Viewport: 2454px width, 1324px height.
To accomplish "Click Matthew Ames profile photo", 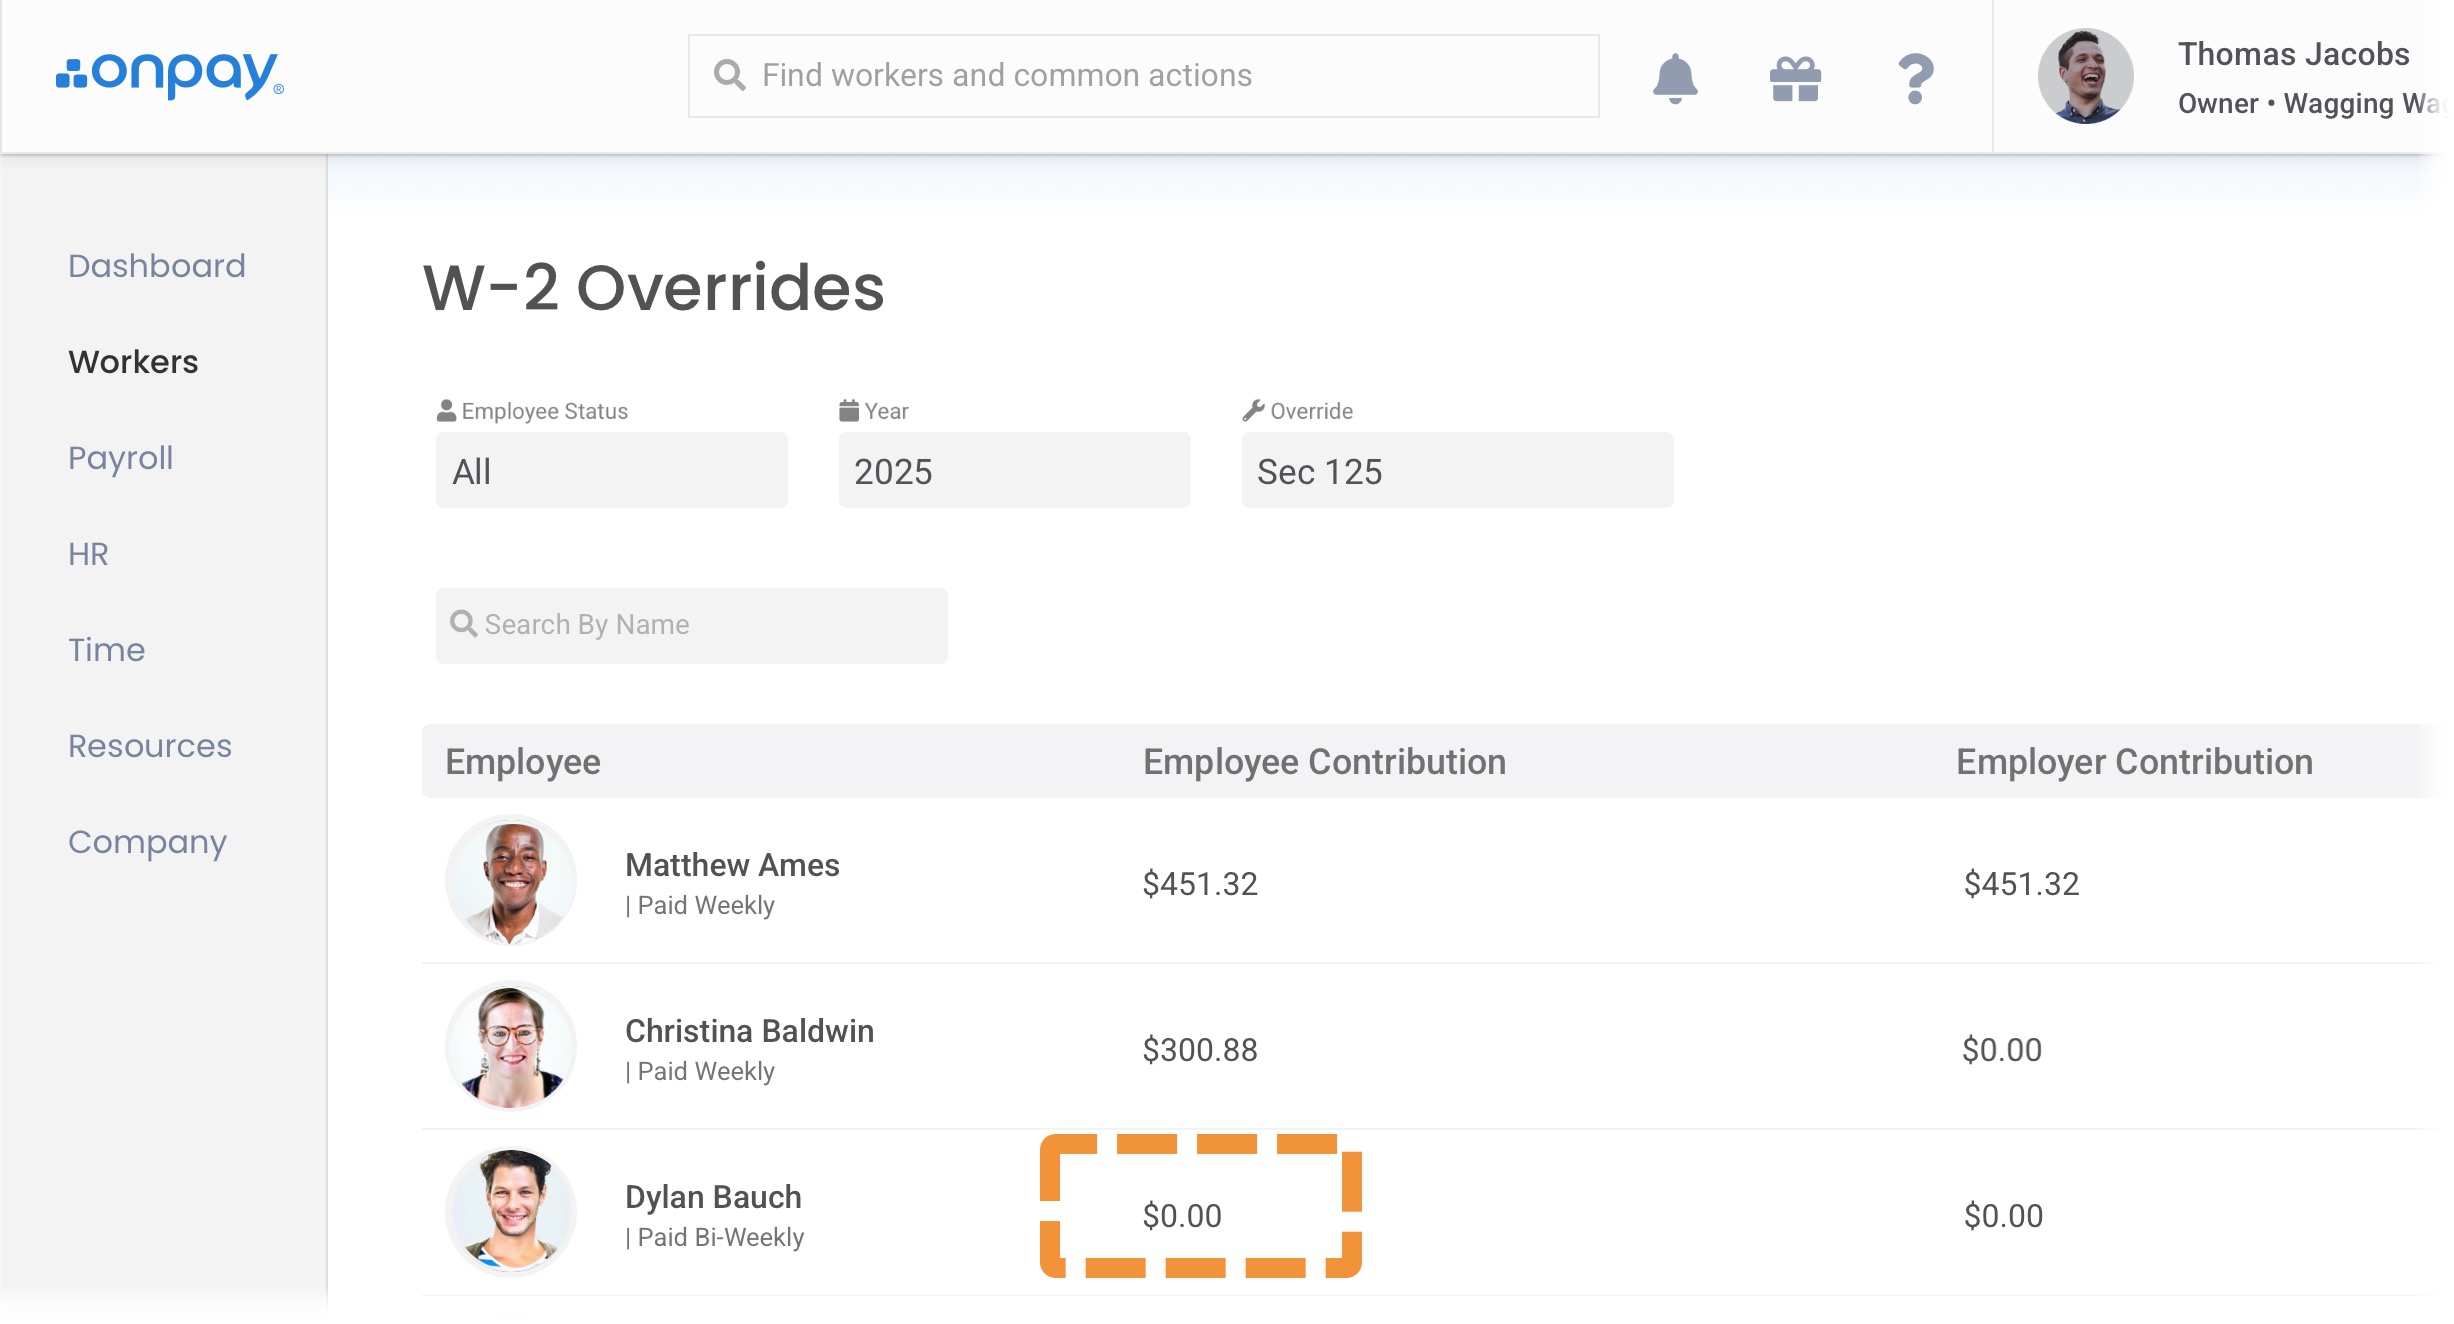I will pos(511,881).
